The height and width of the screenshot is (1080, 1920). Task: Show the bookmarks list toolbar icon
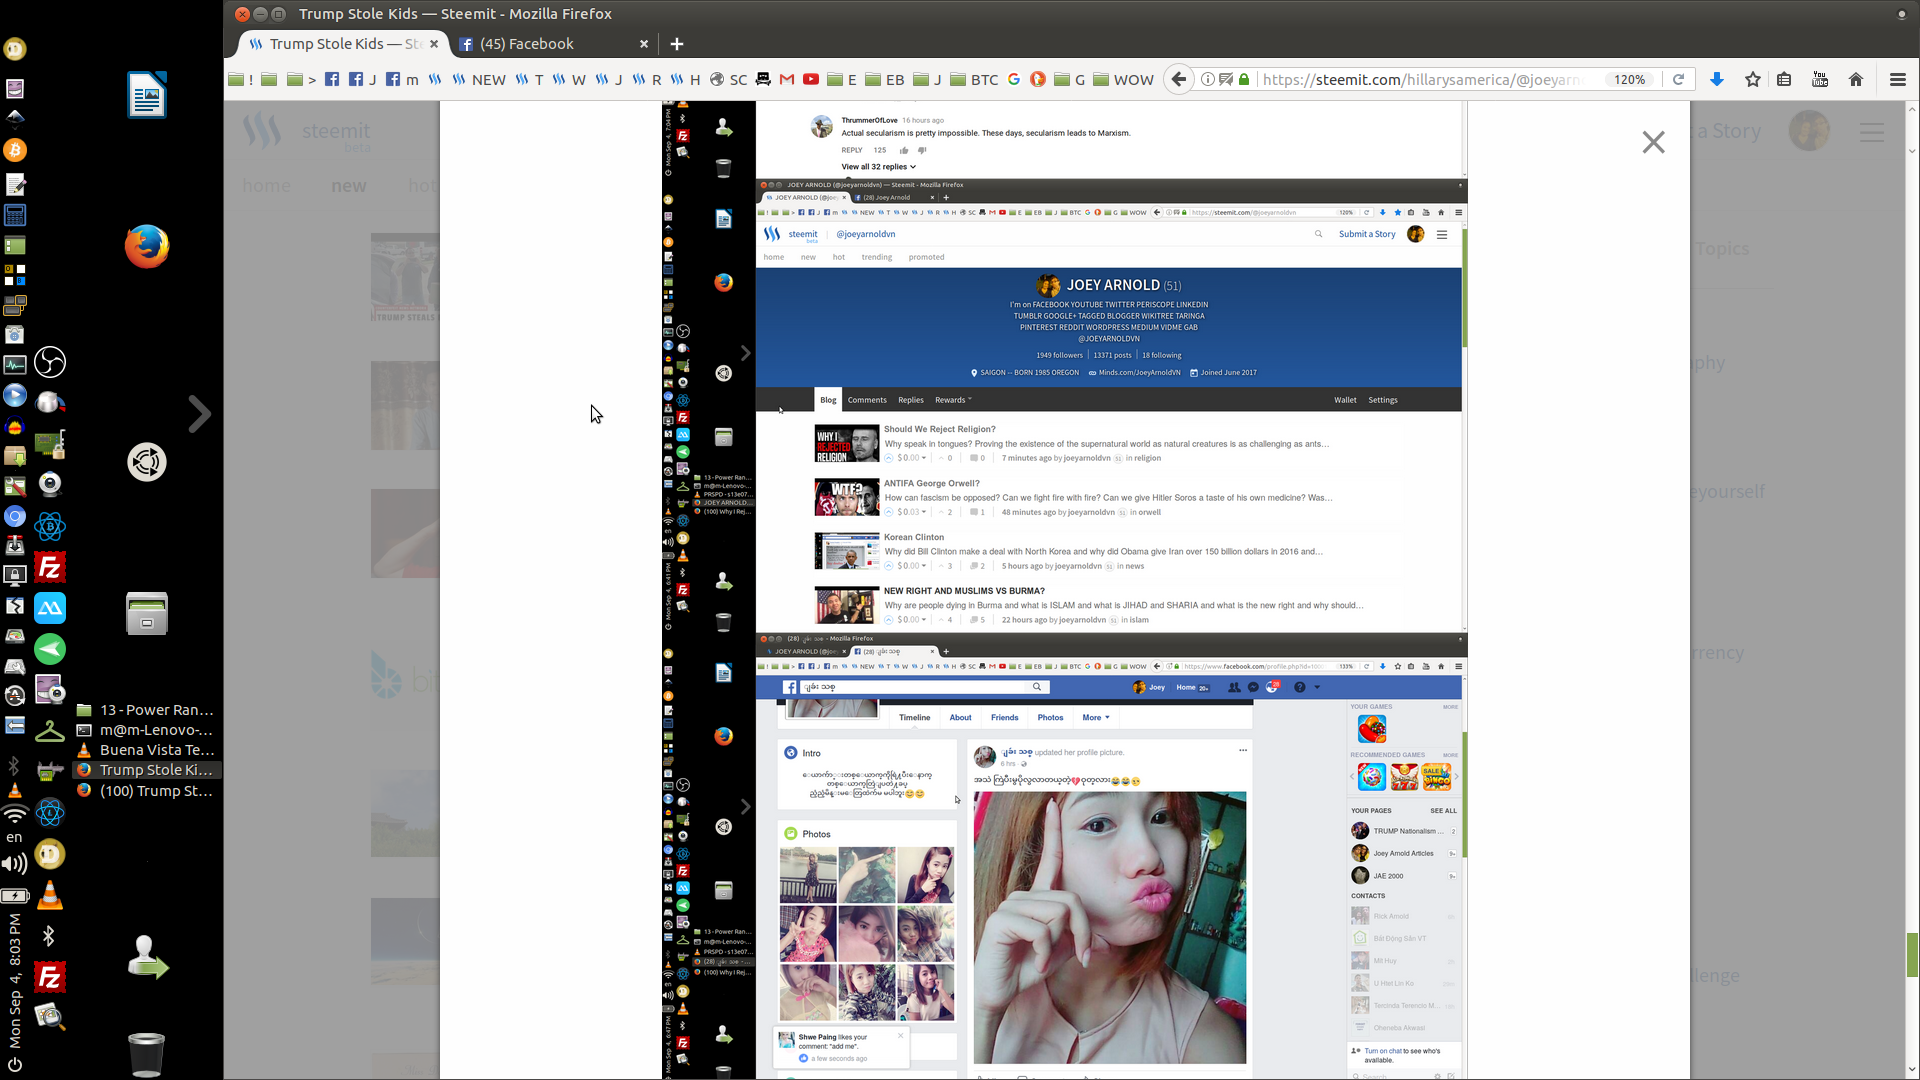tap(1784, 80)
